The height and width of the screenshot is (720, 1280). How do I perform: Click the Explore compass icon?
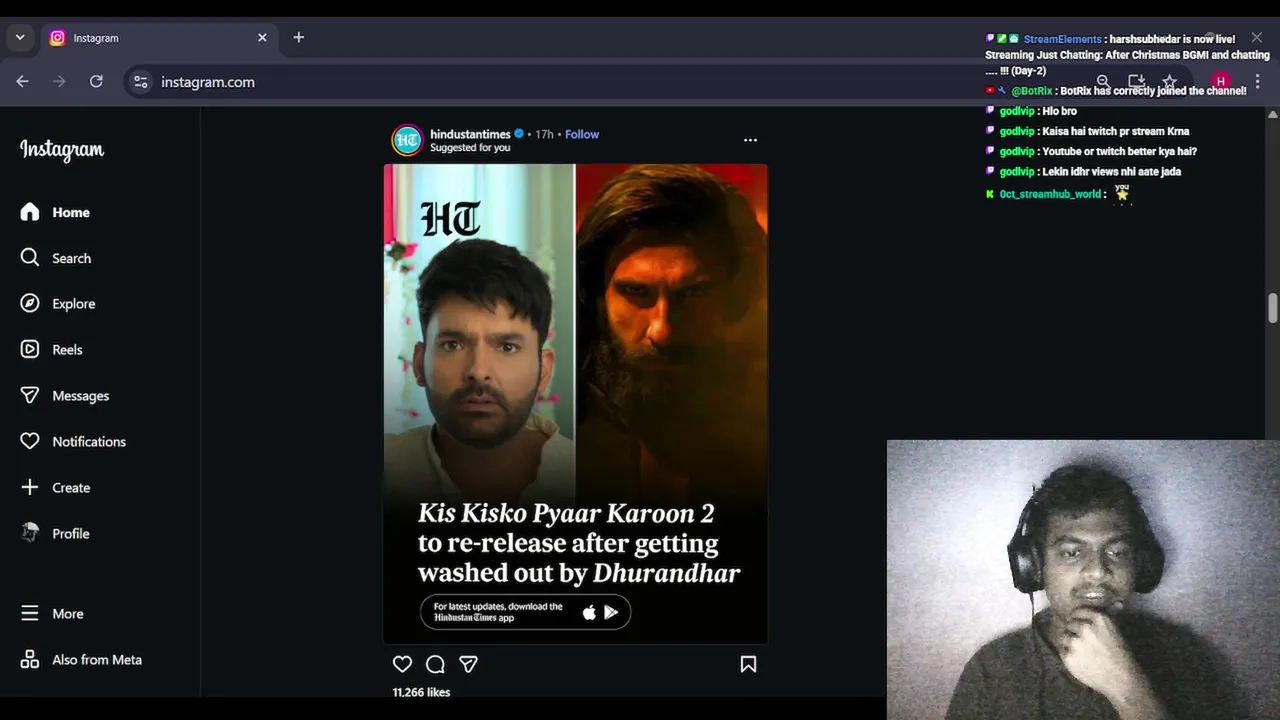point(30,304)
